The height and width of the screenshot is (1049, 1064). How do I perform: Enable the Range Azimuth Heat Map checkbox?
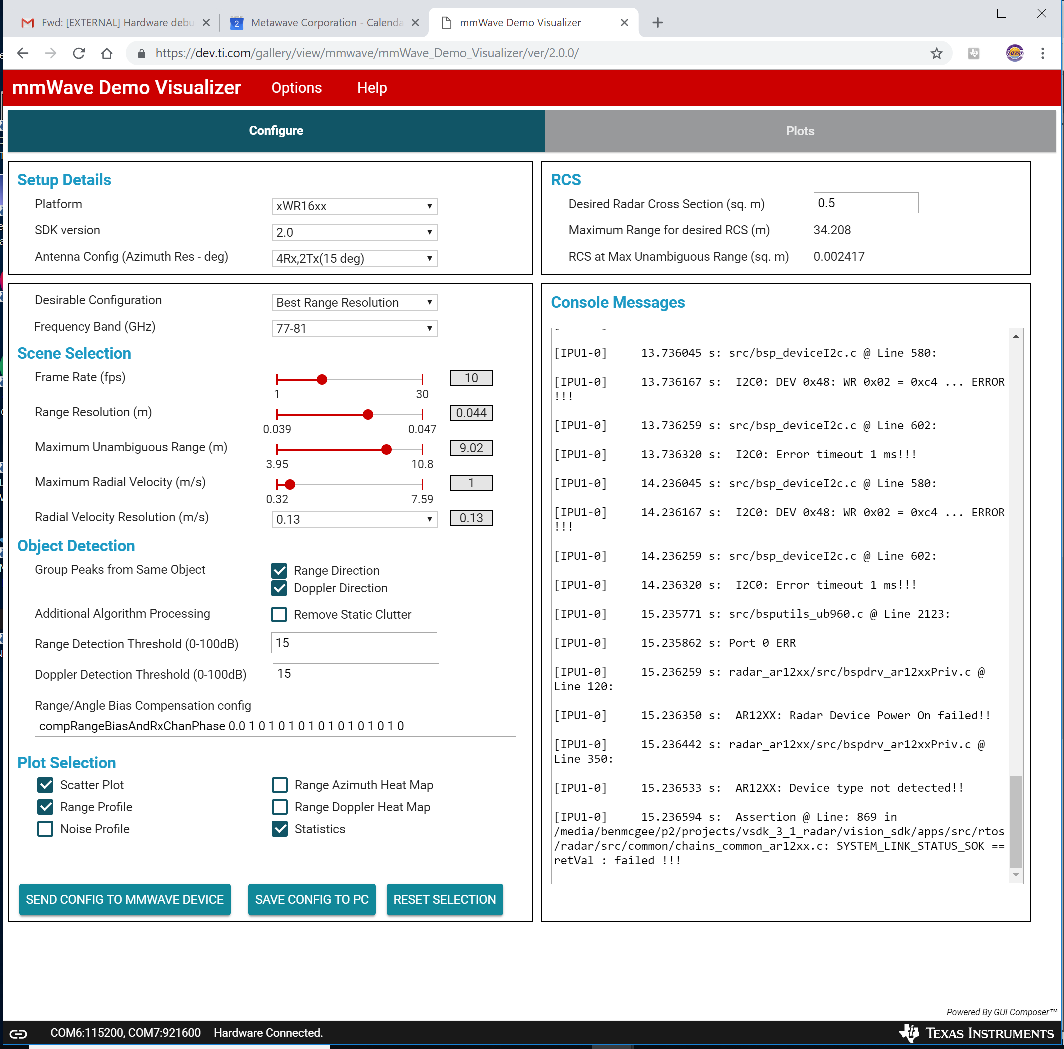pyautogui.click(x=280, y=785)
